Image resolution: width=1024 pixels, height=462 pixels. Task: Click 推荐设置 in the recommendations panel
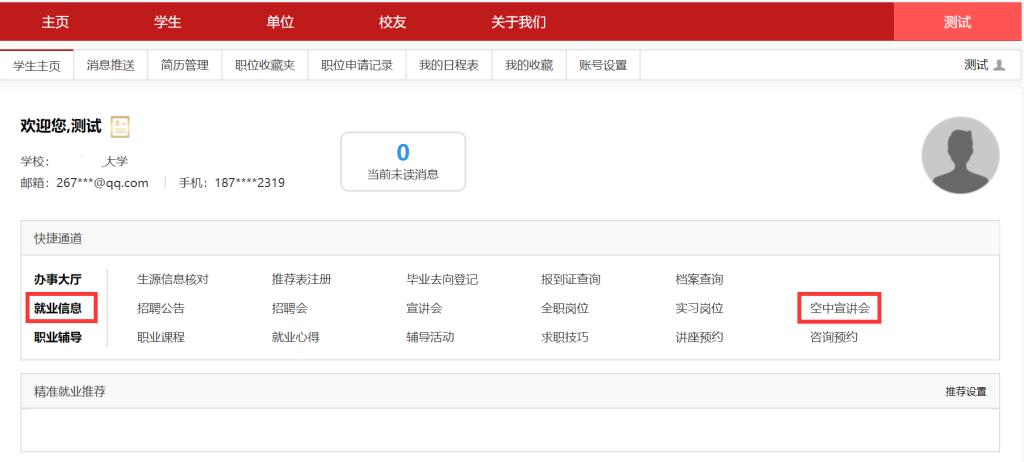(x=965, y=392)
